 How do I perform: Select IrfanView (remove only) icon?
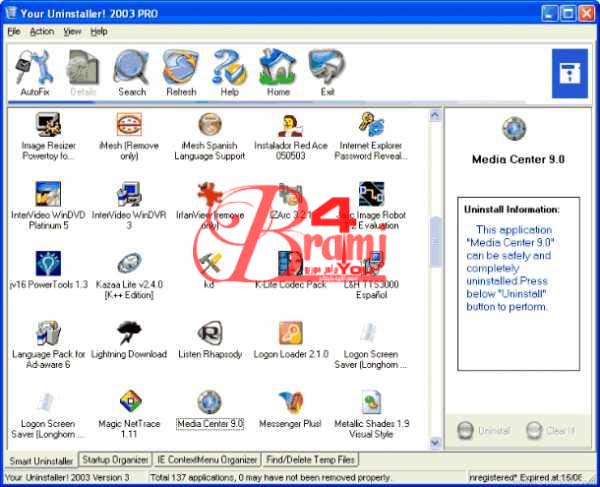(210, 194)
